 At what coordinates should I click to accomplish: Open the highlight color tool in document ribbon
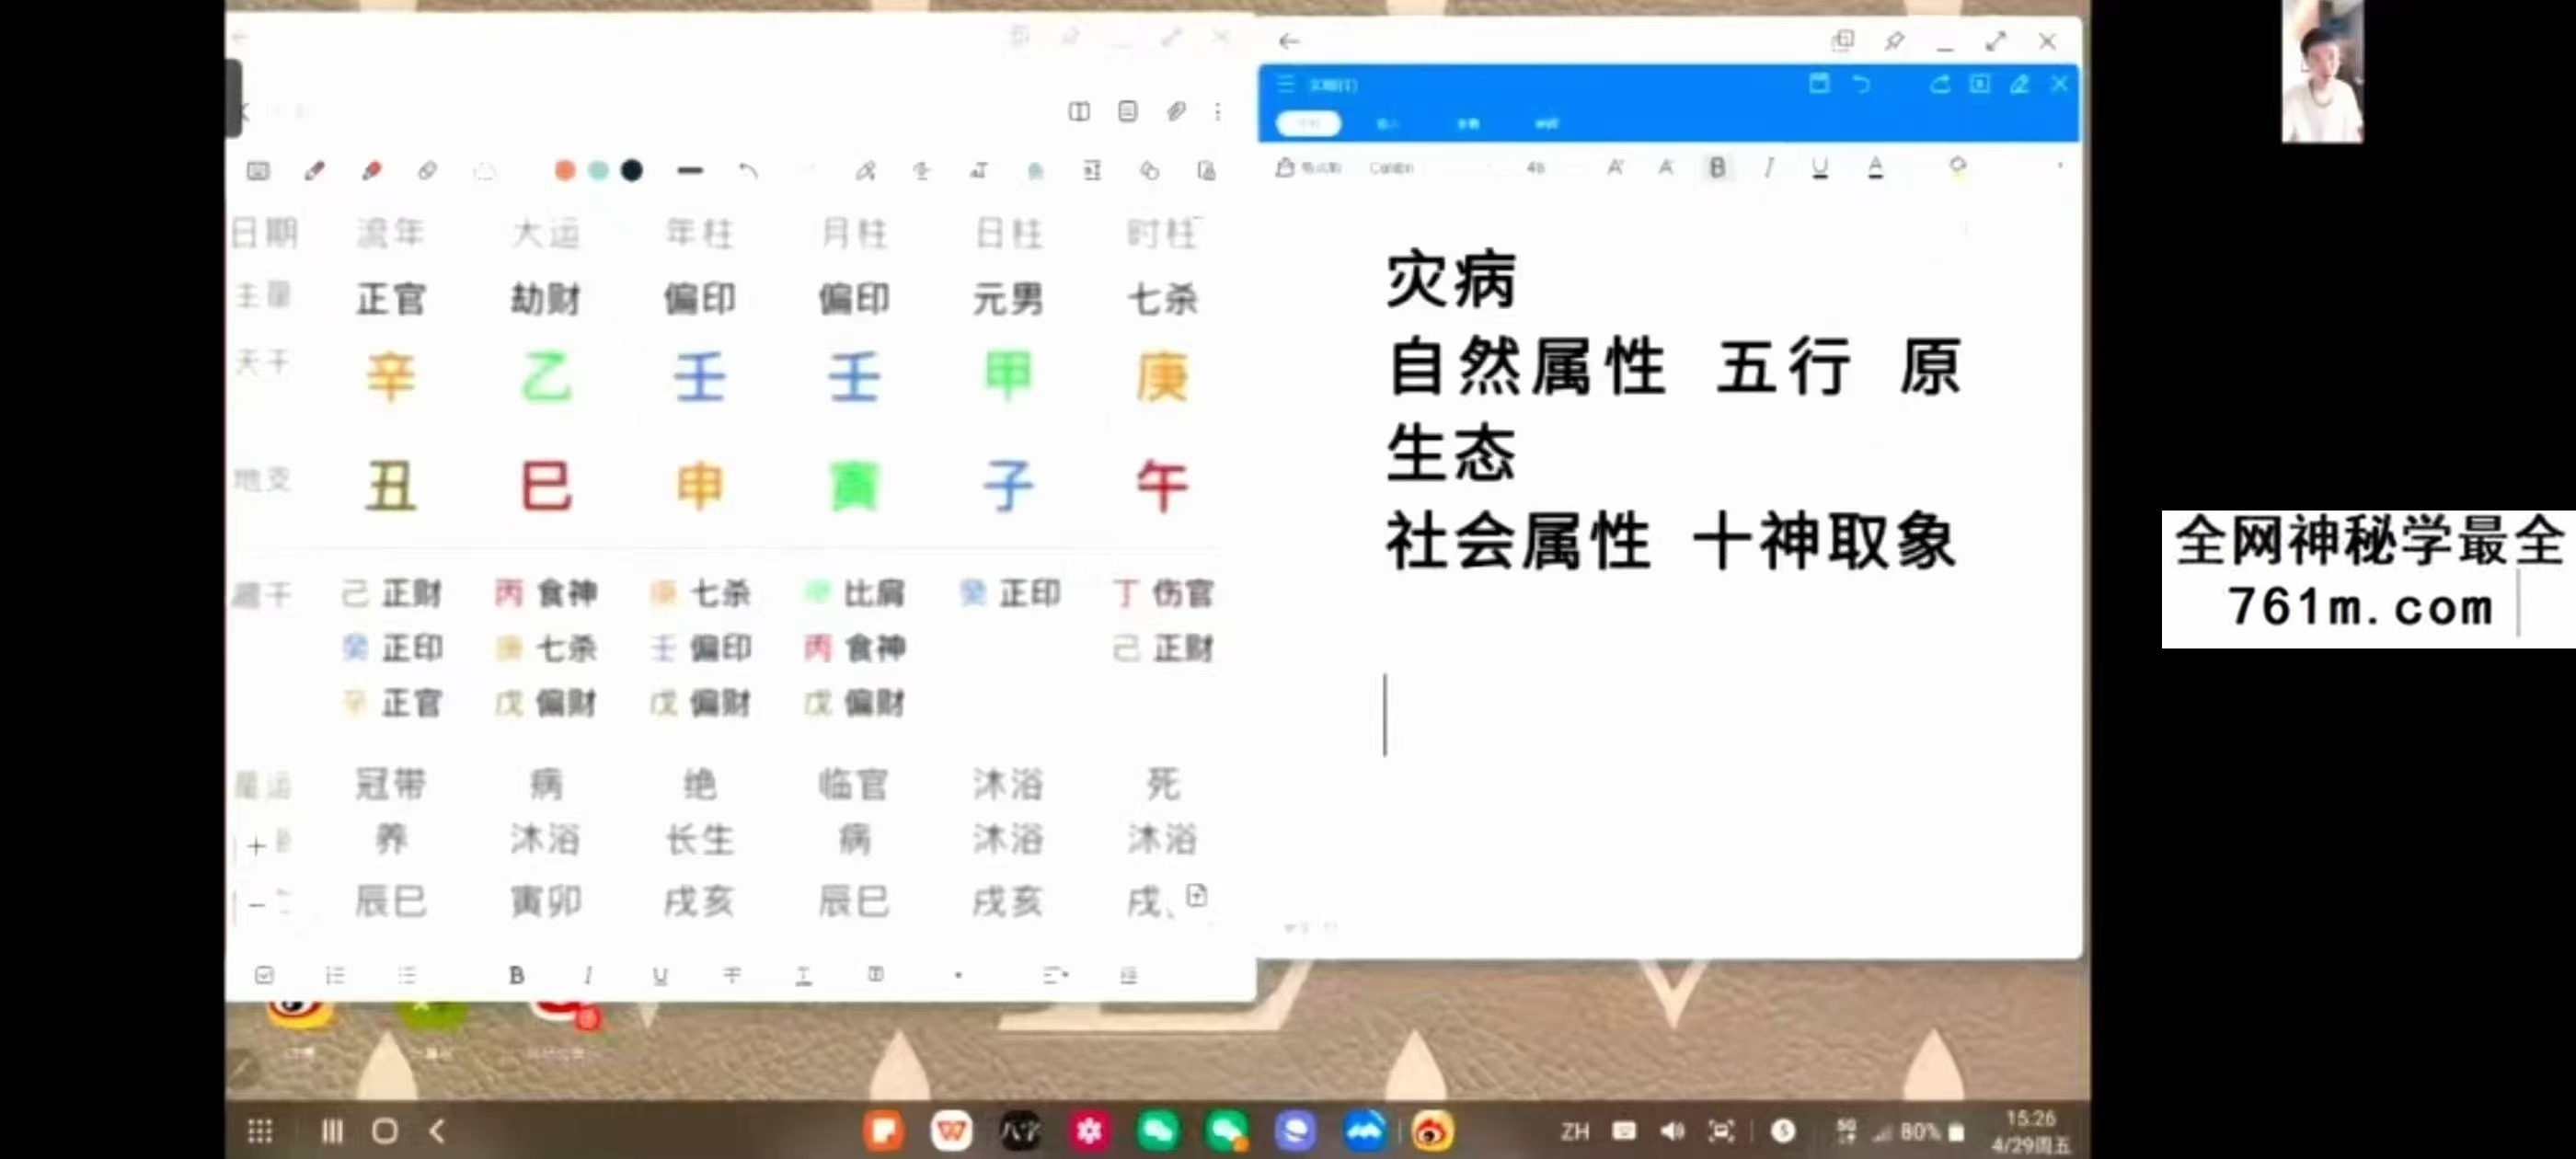tap(1957, 167)
